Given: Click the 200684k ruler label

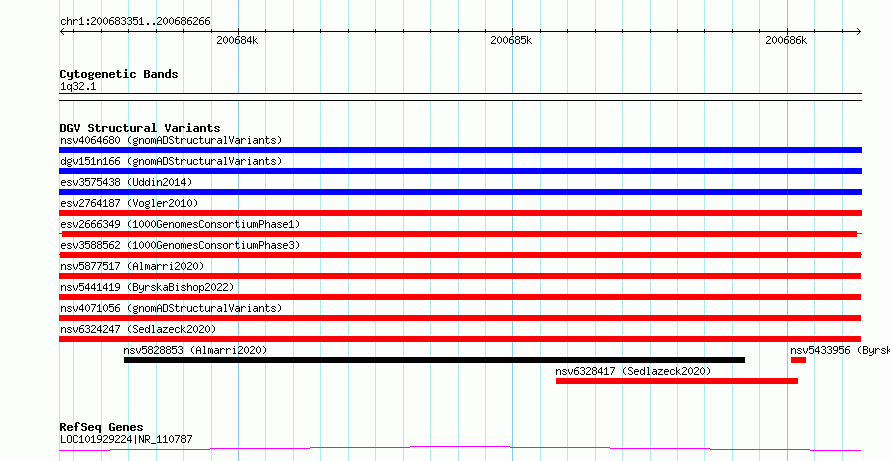Looking at the screenshot, I should point(237,40).
